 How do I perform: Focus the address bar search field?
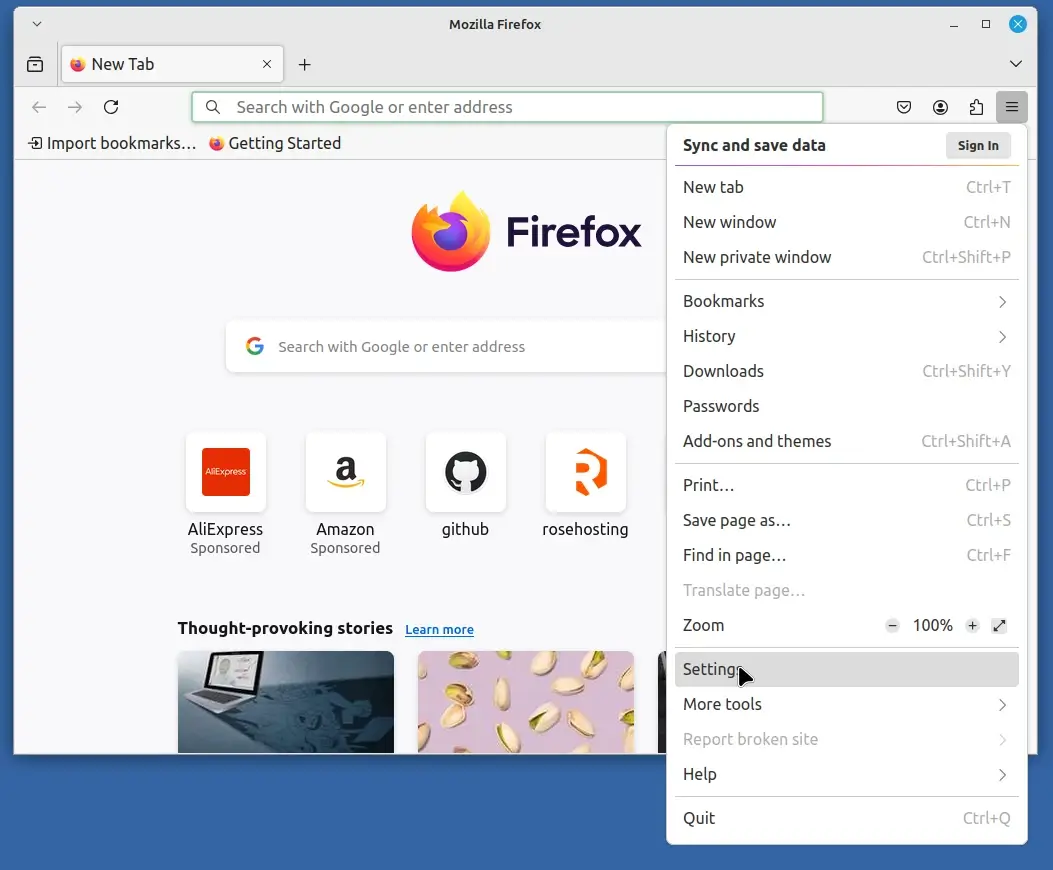point(507,107)
